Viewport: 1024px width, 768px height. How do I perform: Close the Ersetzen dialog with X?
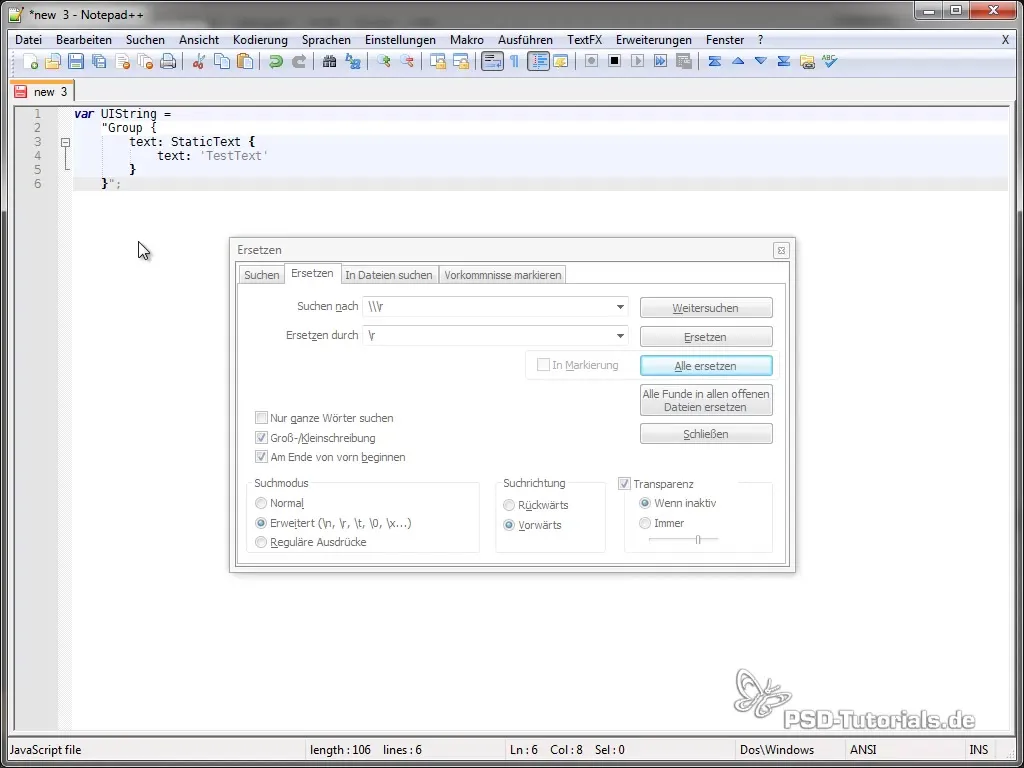tap(781, 250)
